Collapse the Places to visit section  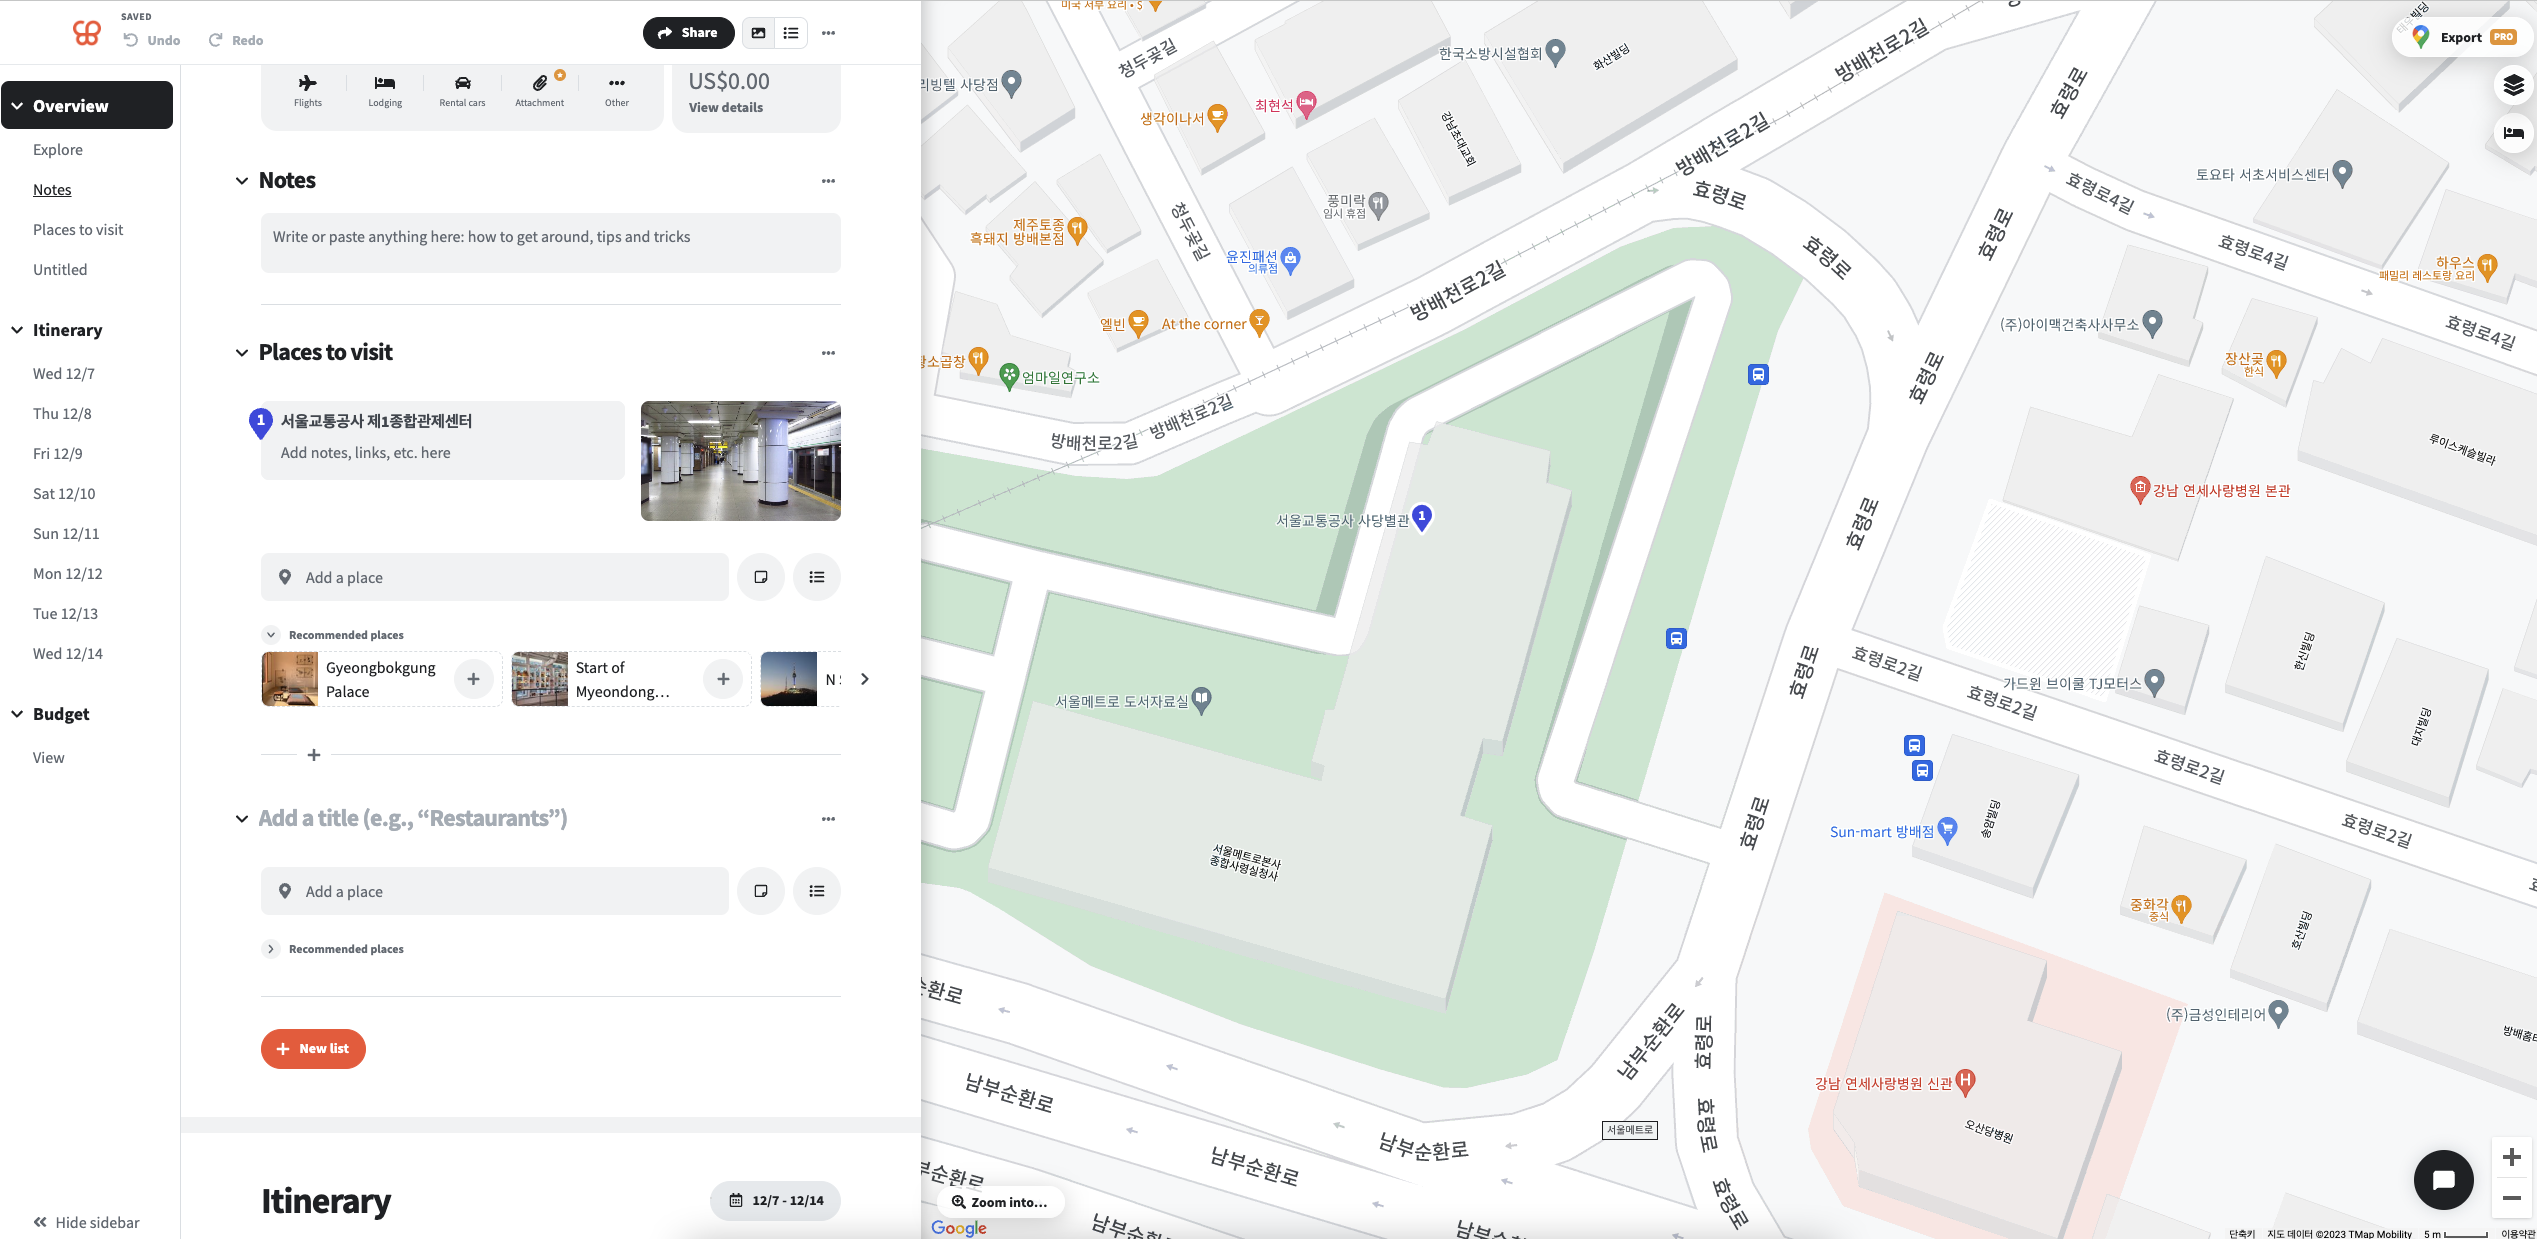[242, 353]
